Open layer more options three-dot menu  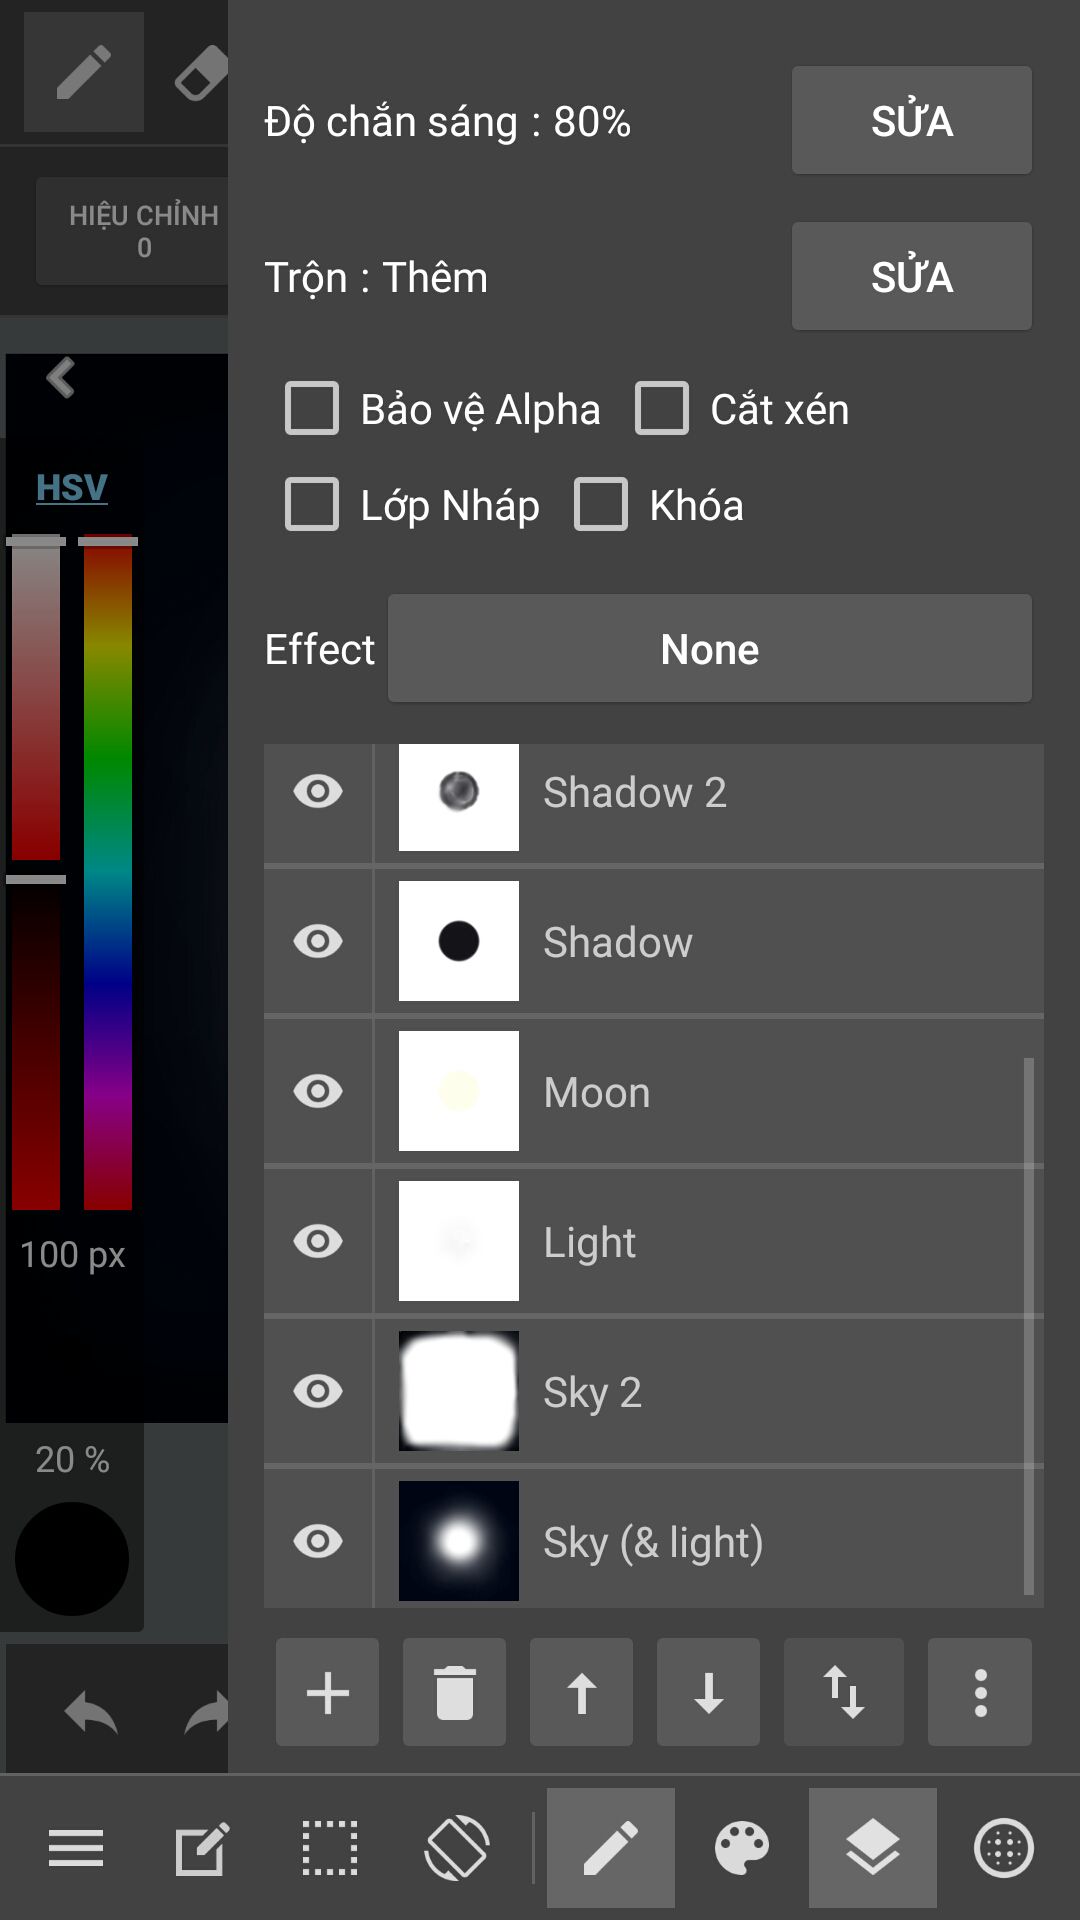tap(980, 1692)
